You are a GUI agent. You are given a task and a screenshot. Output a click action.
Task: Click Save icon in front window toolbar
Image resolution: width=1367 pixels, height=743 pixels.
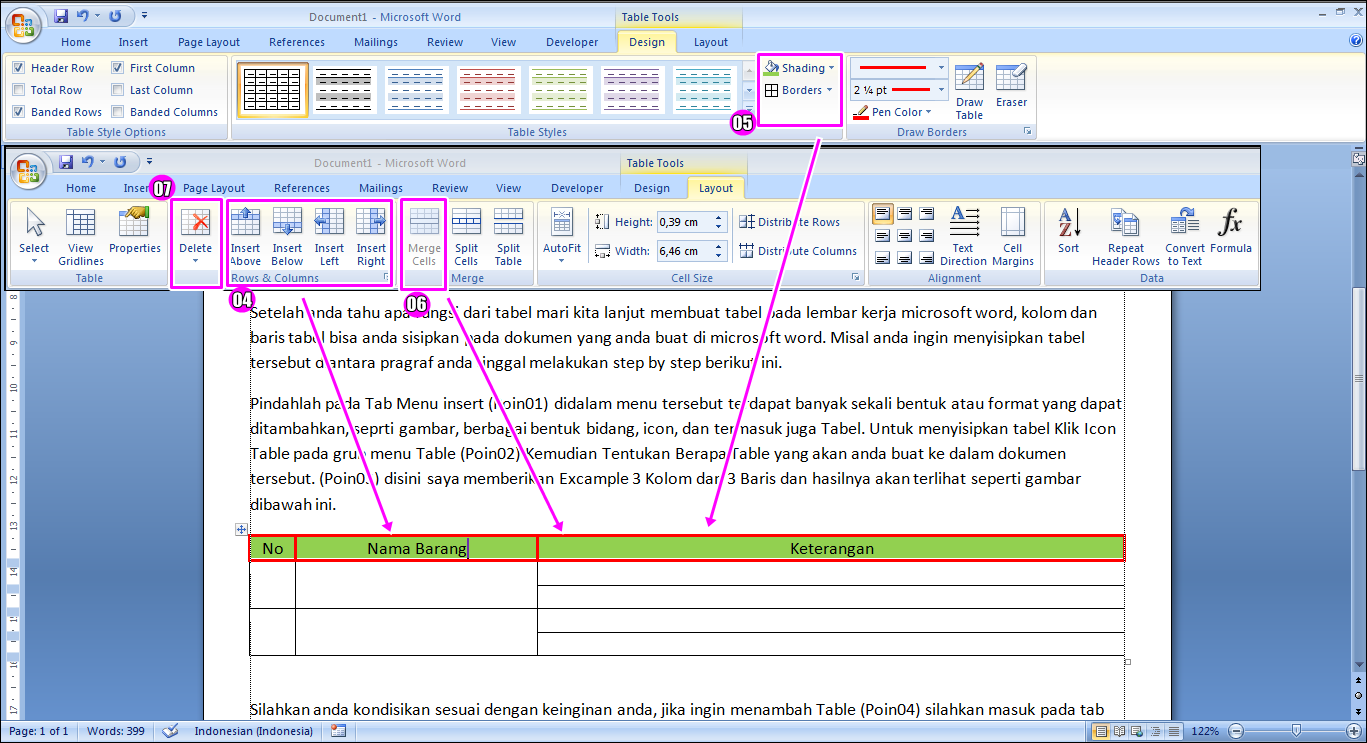point(66,162)
